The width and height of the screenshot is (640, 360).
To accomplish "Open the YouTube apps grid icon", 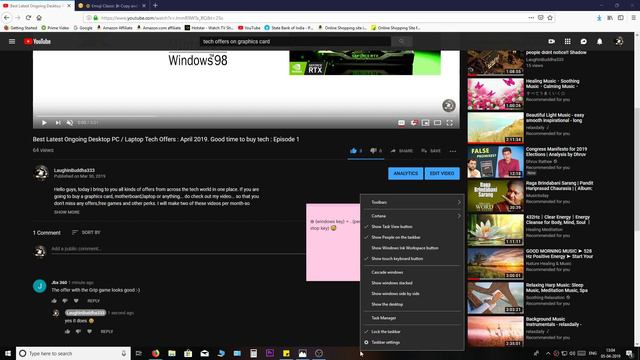I will (x=567, y=41).
